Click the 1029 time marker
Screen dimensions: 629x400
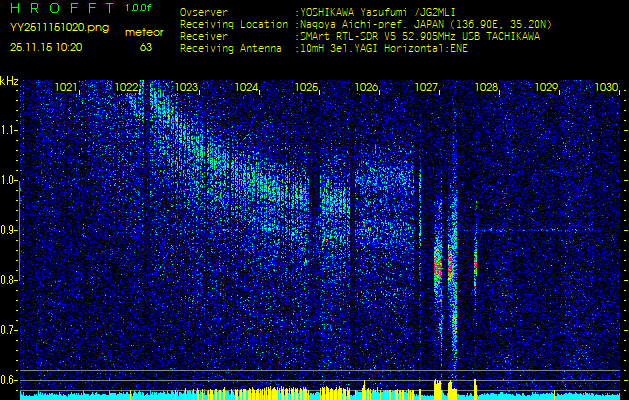click(x=546, y=87)
